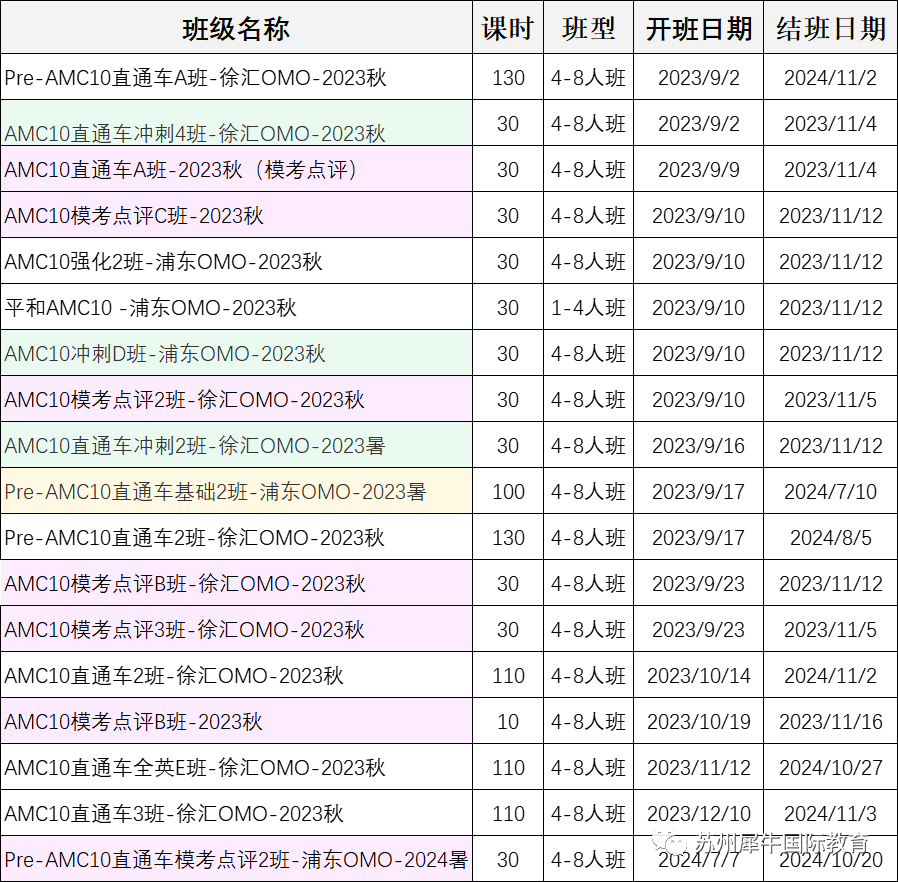The height and width of the screenshot is (882, 898).
Task: Click 4-8人班 in AMC10强化2班 row
Action: tap(588, 261)
